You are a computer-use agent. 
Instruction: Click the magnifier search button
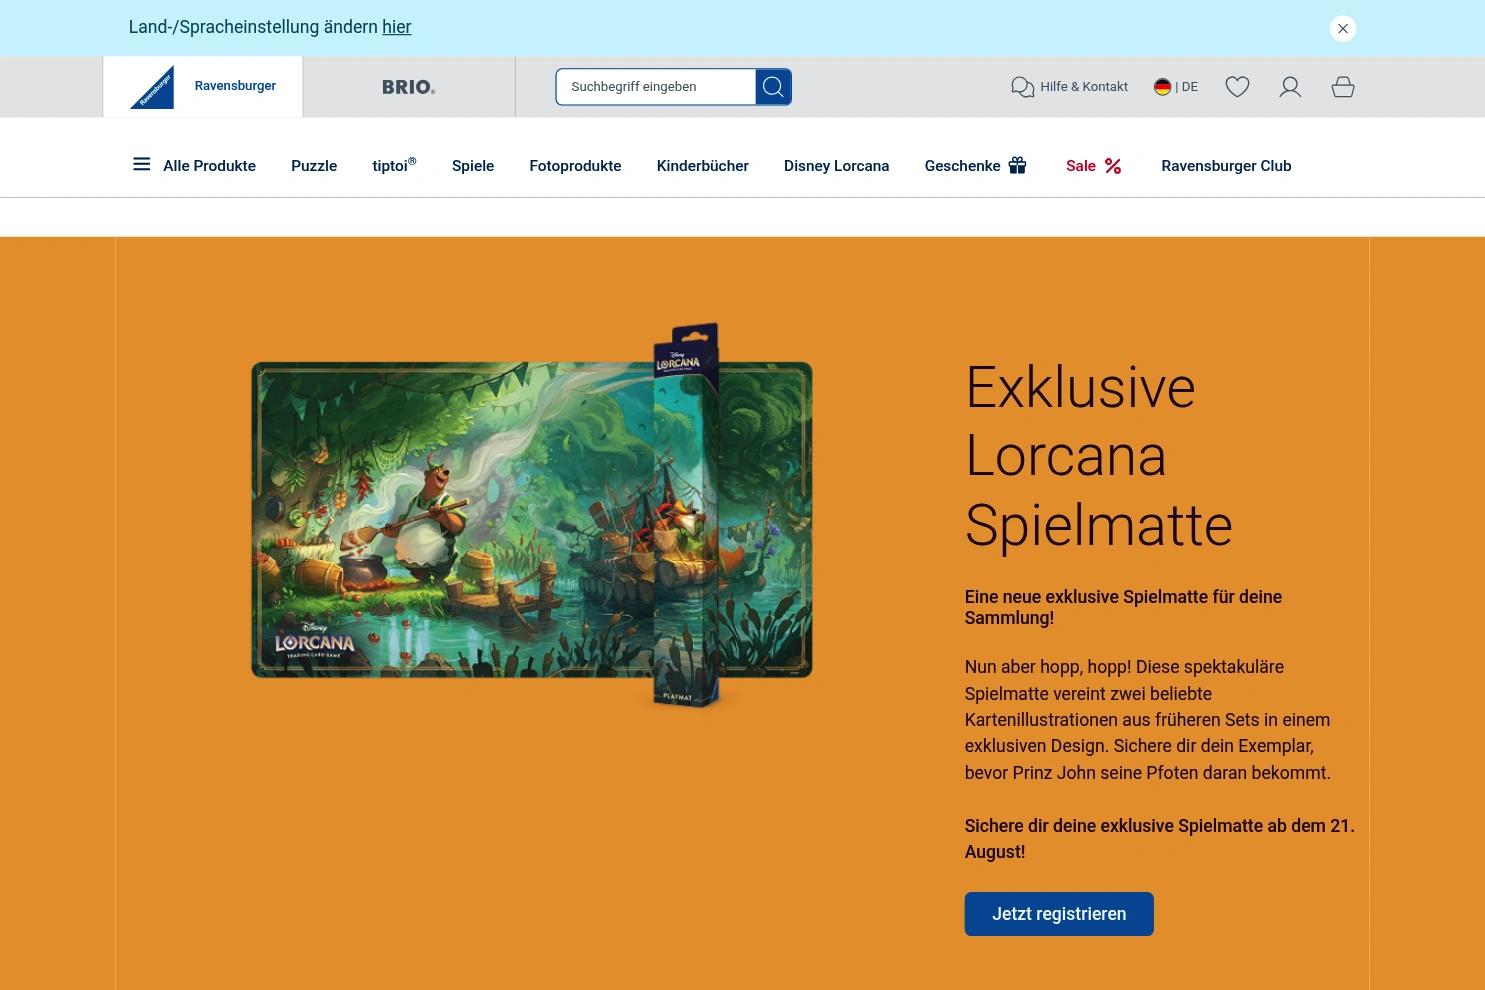[x=773, y=87]
